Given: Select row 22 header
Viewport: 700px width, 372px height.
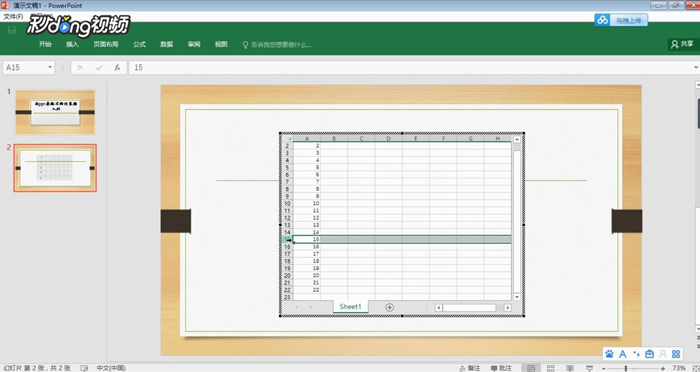Looking at the screenshot, I should pyautogui.click(x=288, y=290).
